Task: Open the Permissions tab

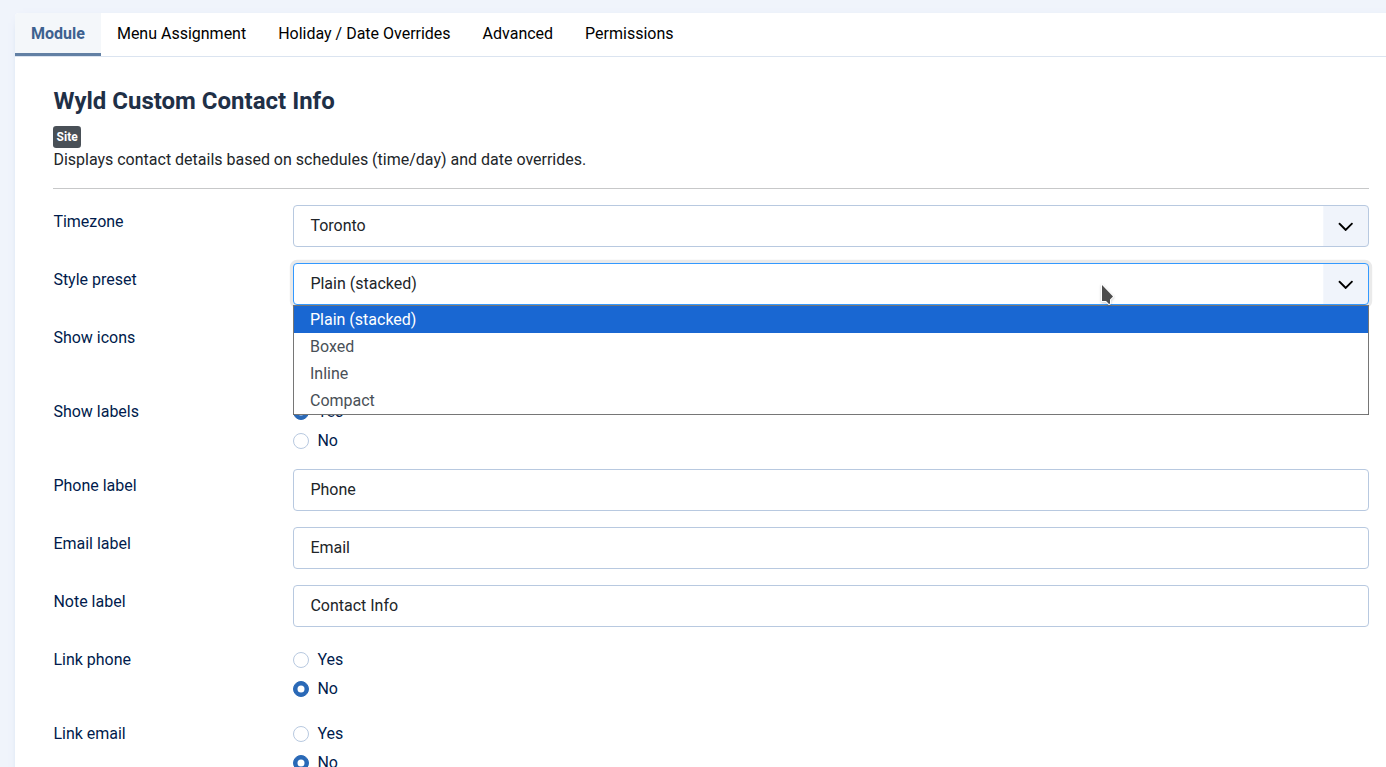Action: click(629, 33)
